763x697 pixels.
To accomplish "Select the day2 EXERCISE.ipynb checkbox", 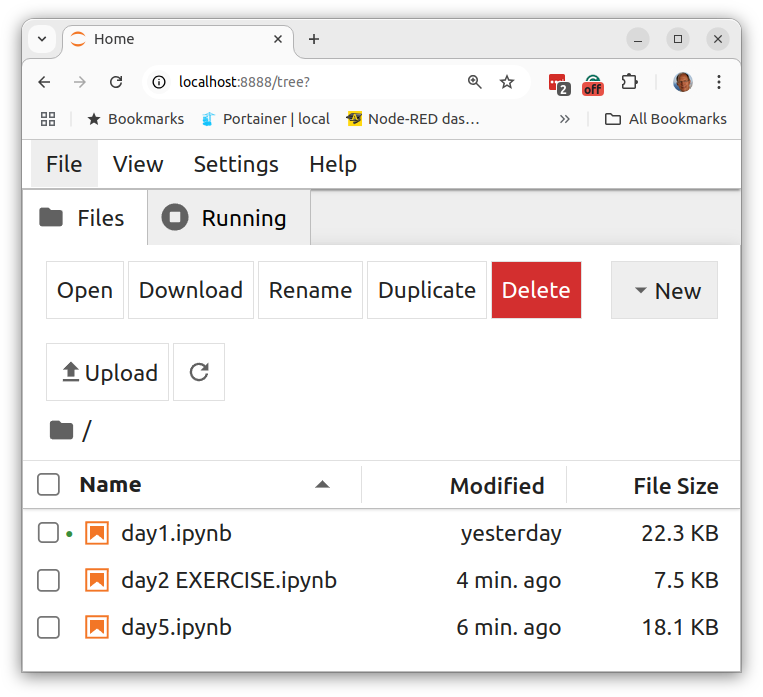I will [48, 580].
